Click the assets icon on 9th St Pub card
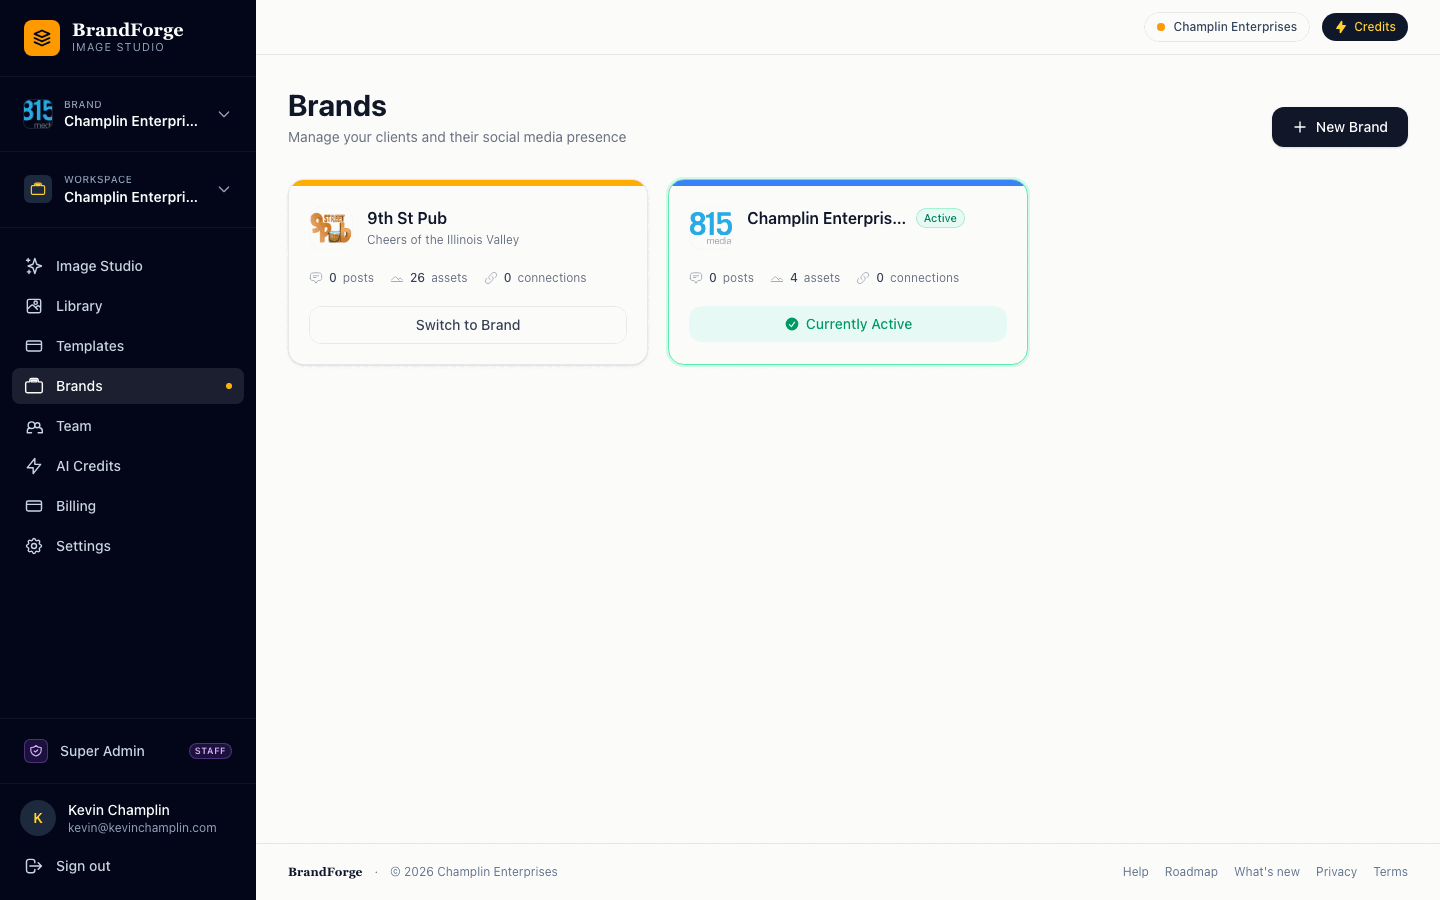 pos(397,278)
